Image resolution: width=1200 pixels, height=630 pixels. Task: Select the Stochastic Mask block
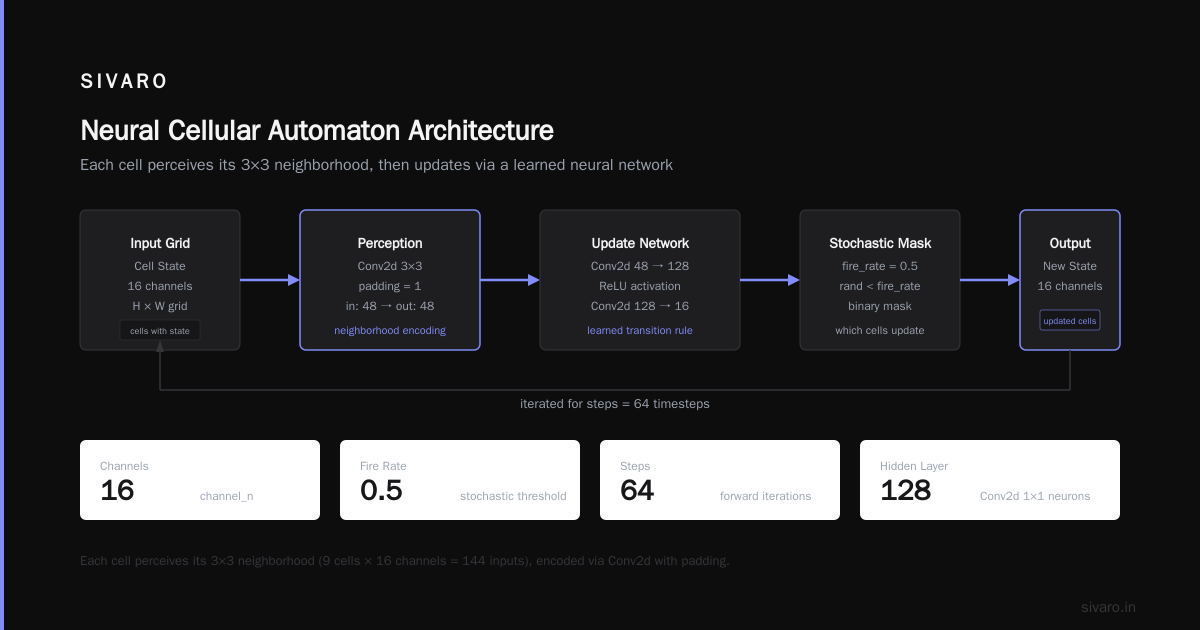coord(880,280)
